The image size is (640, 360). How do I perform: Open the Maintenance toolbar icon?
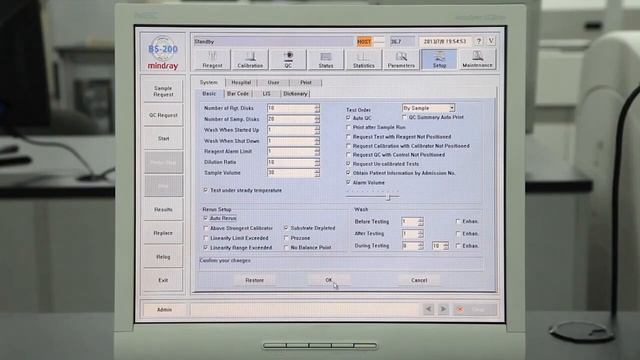477,60
